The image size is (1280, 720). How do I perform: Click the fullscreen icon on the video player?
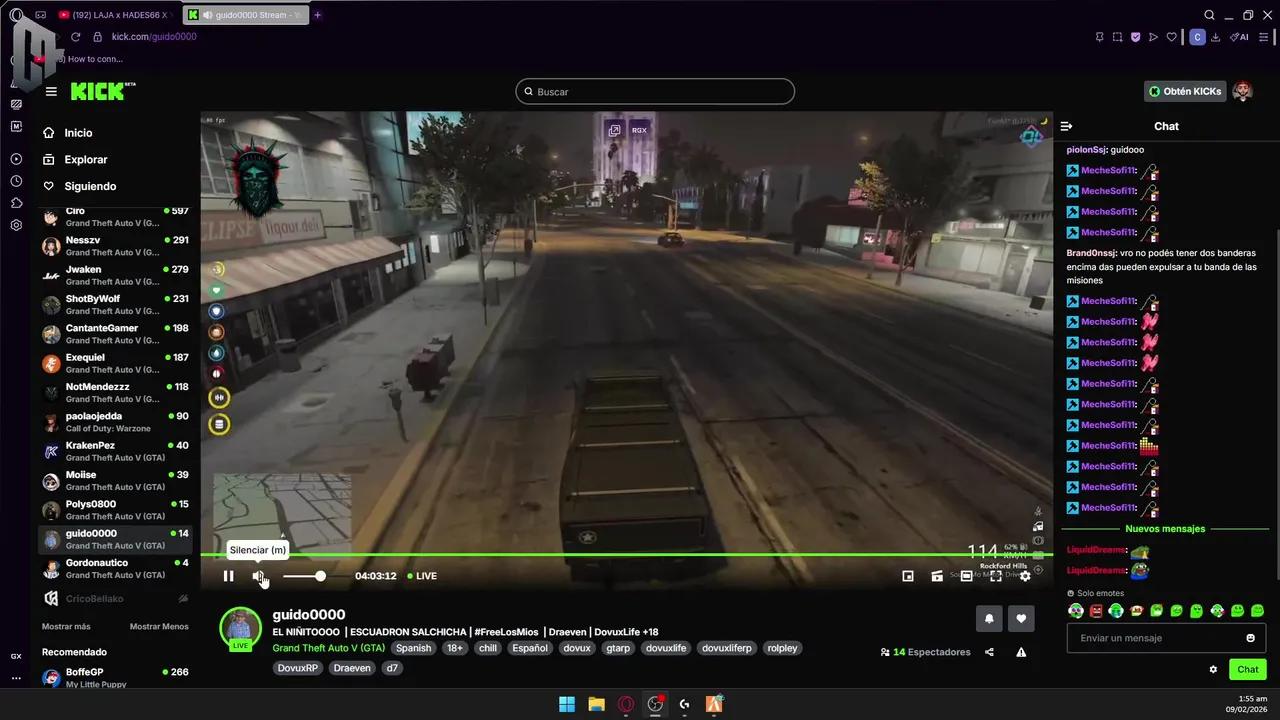pyautogui.click(x=996, y=576)
